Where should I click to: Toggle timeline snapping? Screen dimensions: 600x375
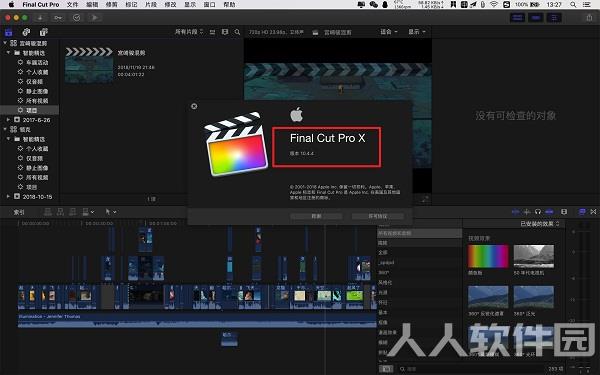click(549, 212)
